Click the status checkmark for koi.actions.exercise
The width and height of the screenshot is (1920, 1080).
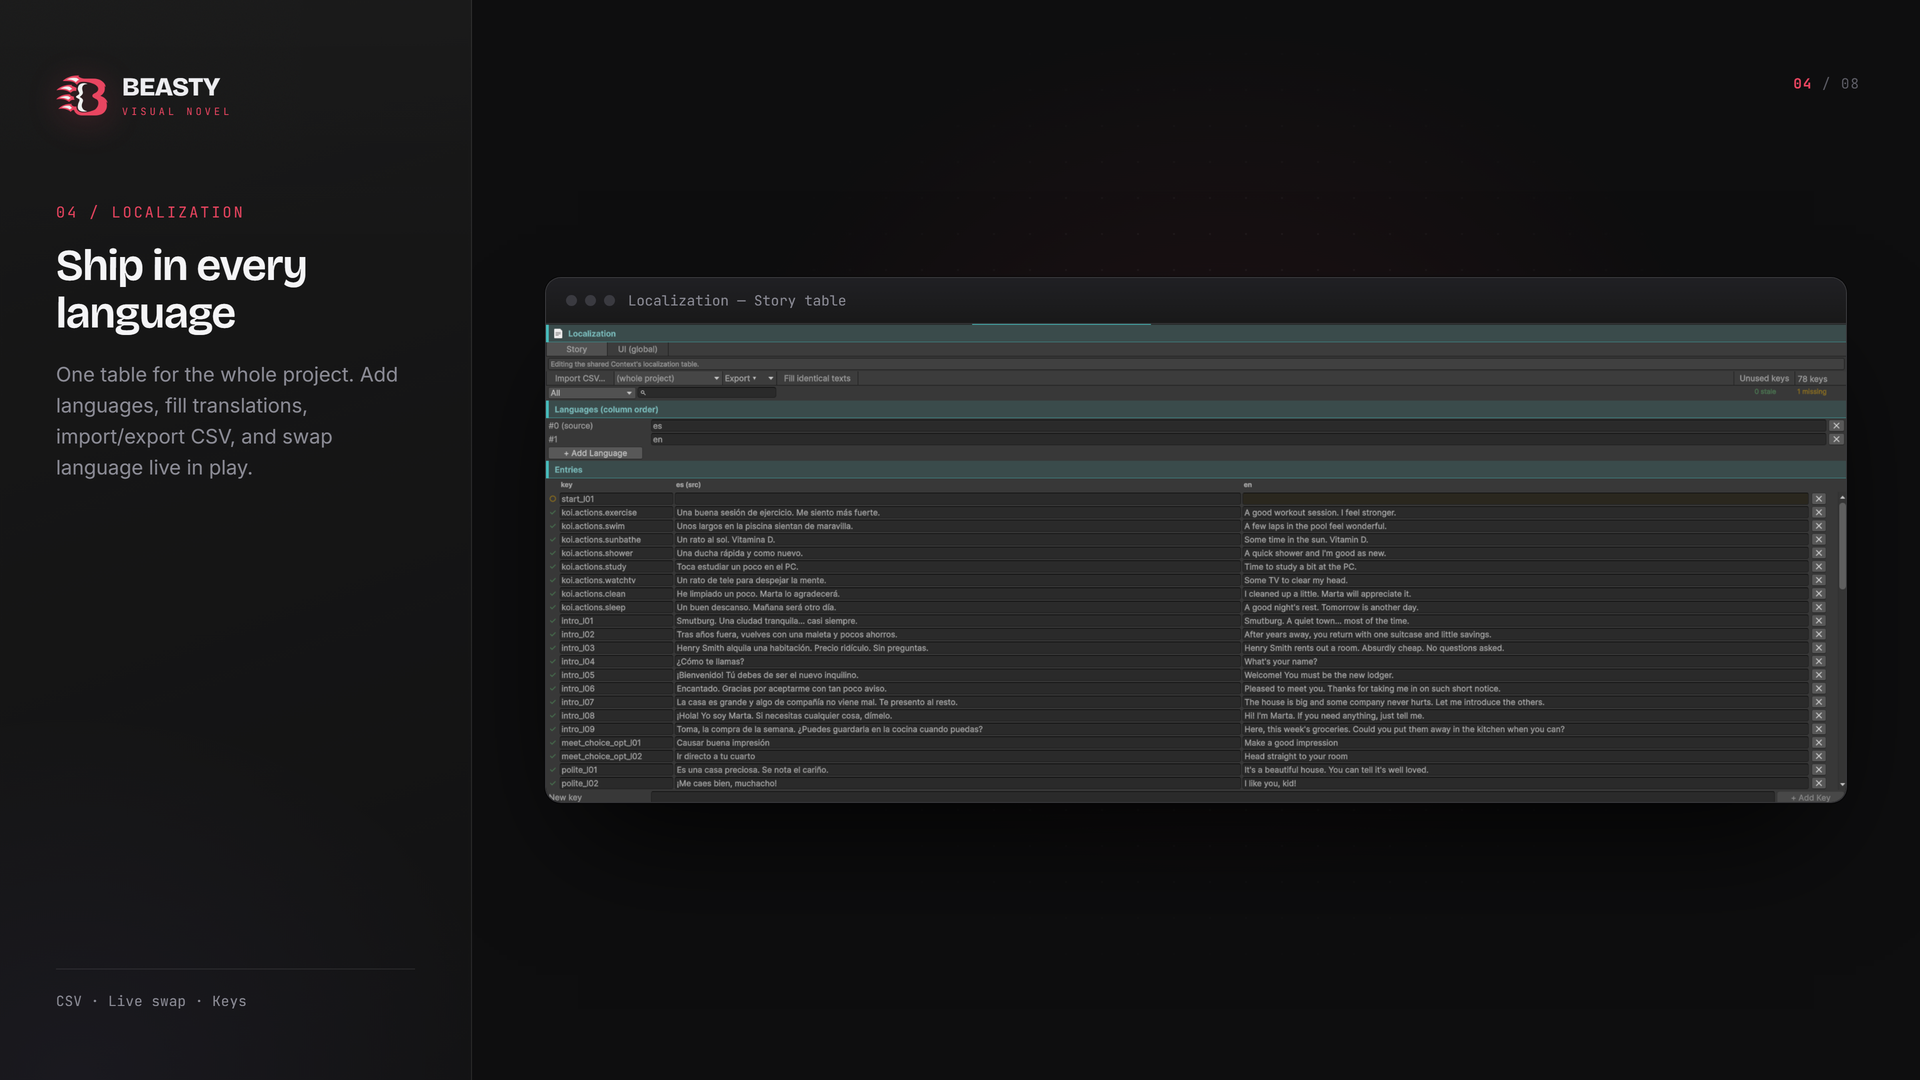pyautogui.click(x=553, y=513)
